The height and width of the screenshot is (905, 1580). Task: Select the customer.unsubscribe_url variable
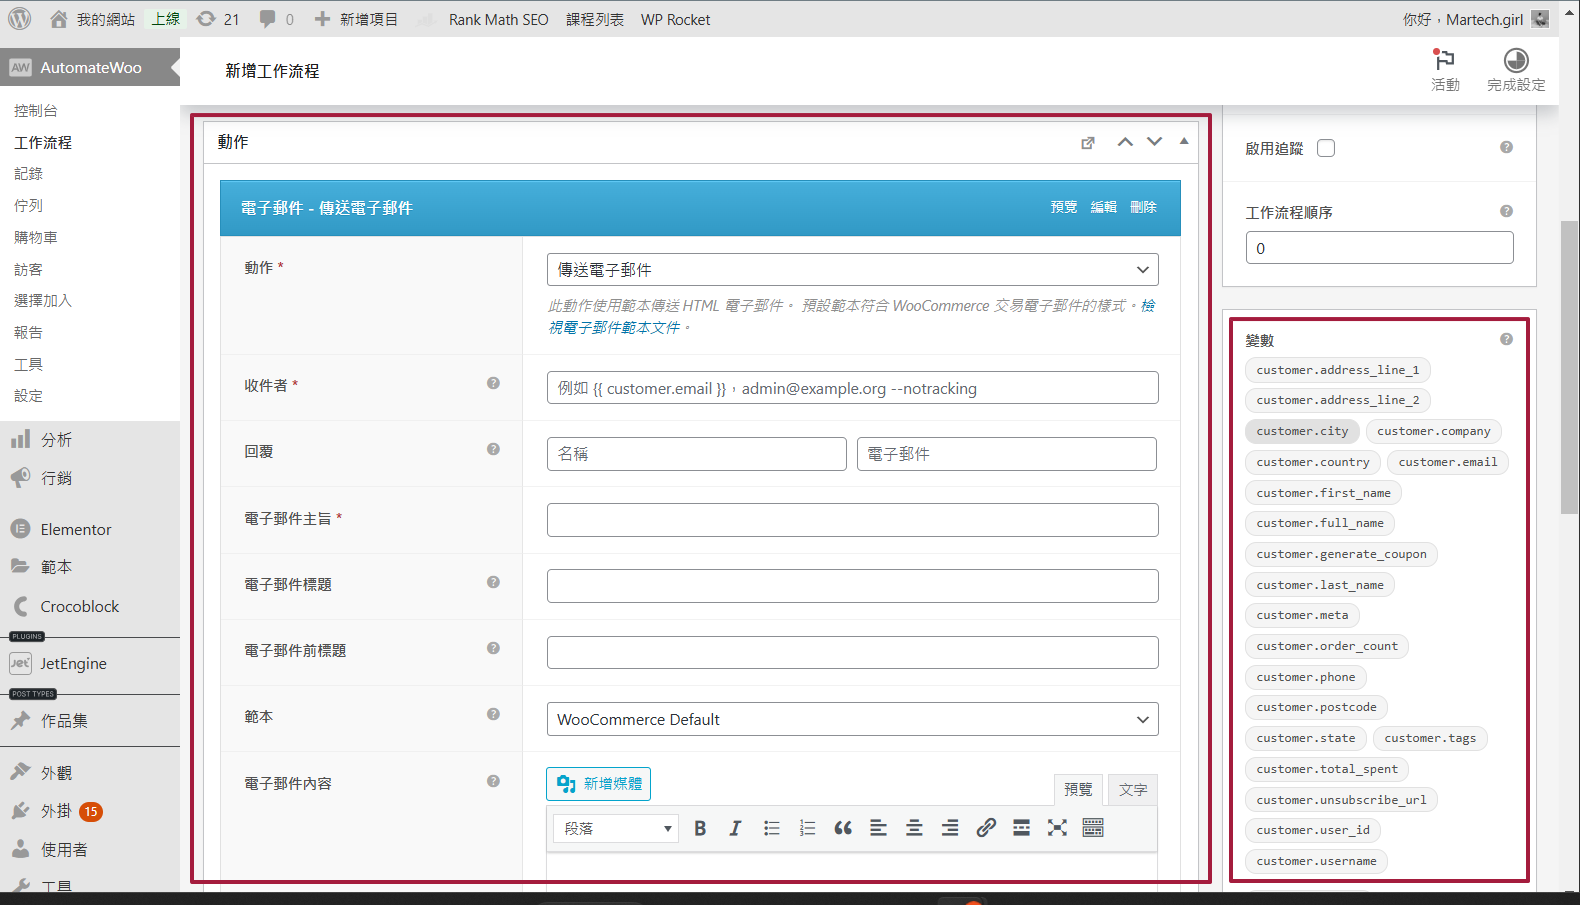(x=1341, y=800)
